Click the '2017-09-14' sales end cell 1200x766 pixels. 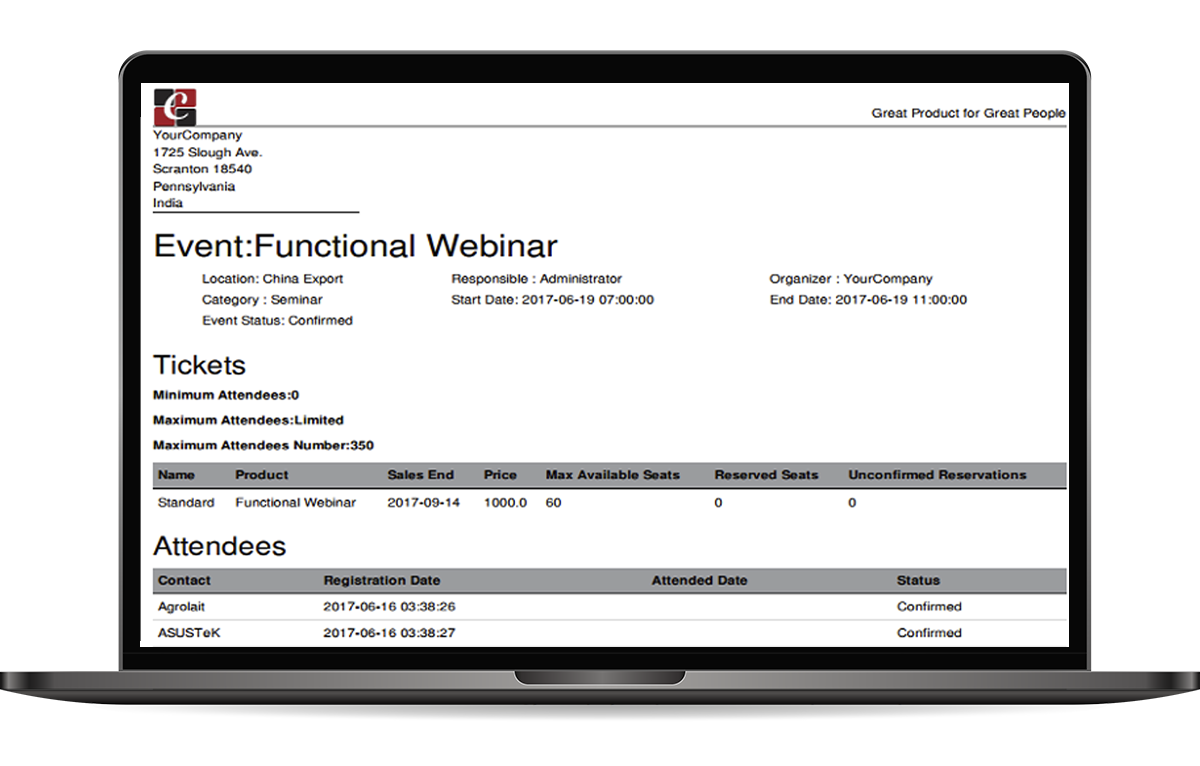pos(423,503)
